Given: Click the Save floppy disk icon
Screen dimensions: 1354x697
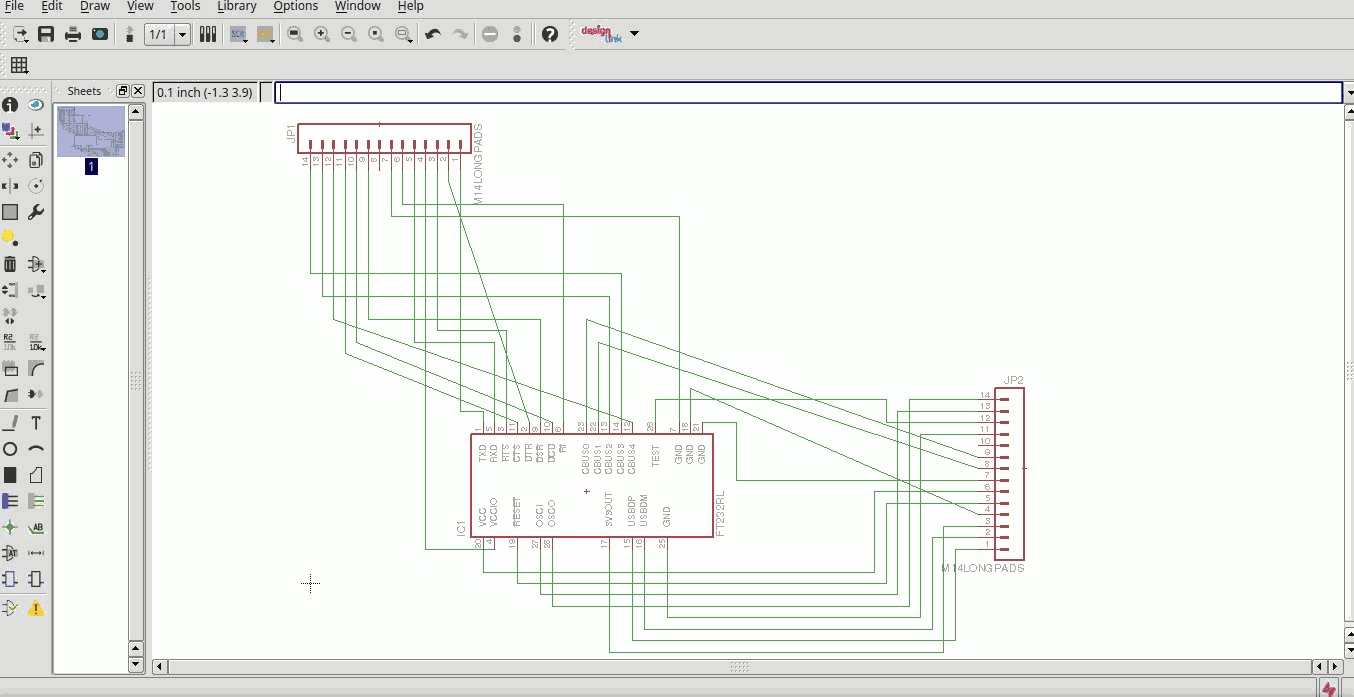Looking at the screenshot, I should coord(46,34).
